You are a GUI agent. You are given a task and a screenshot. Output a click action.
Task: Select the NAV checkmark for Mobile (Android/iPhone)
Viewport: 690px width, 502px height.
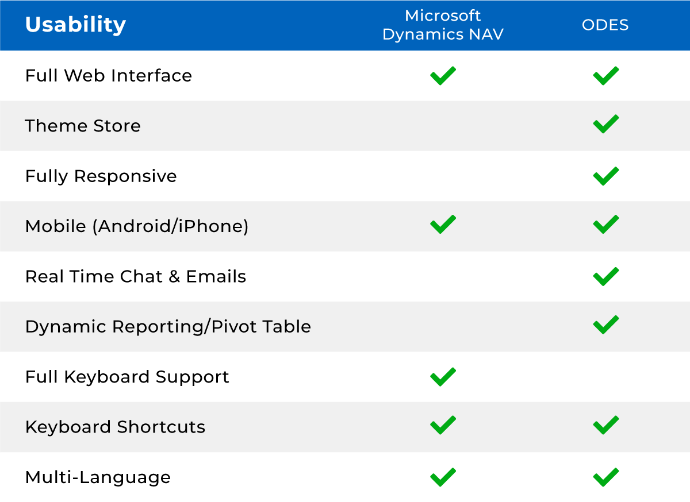click(x=443, y=224)
